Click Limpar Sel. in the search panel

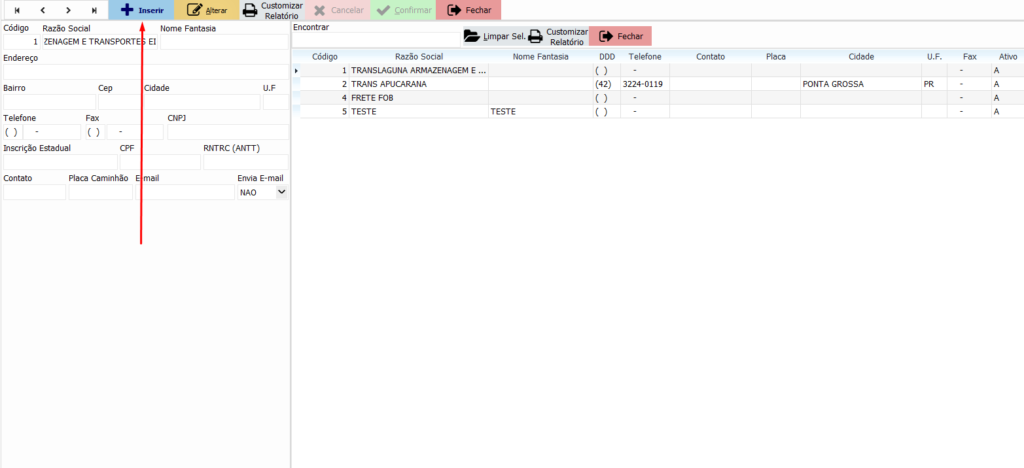click(x=493, y=36)
